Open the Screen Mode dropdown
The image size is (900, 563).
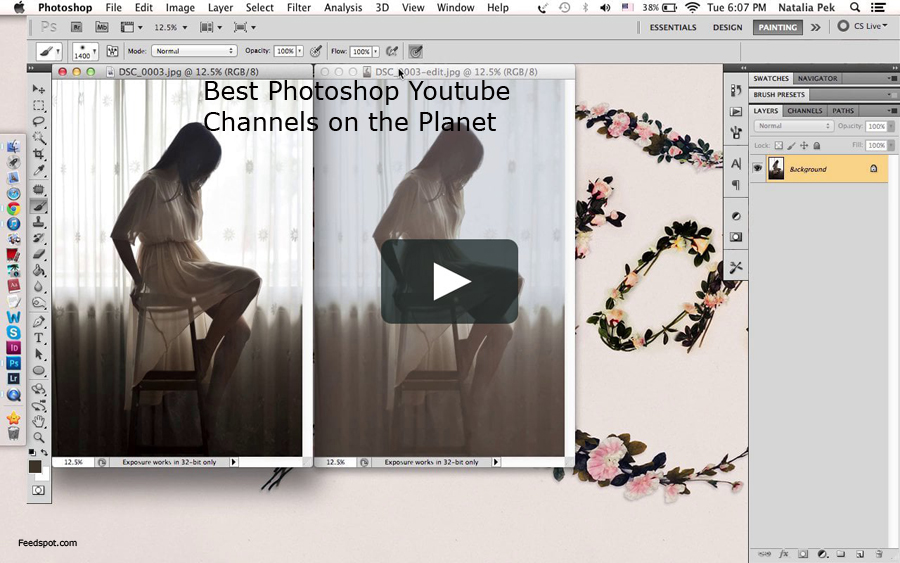[x=245, y=27]
